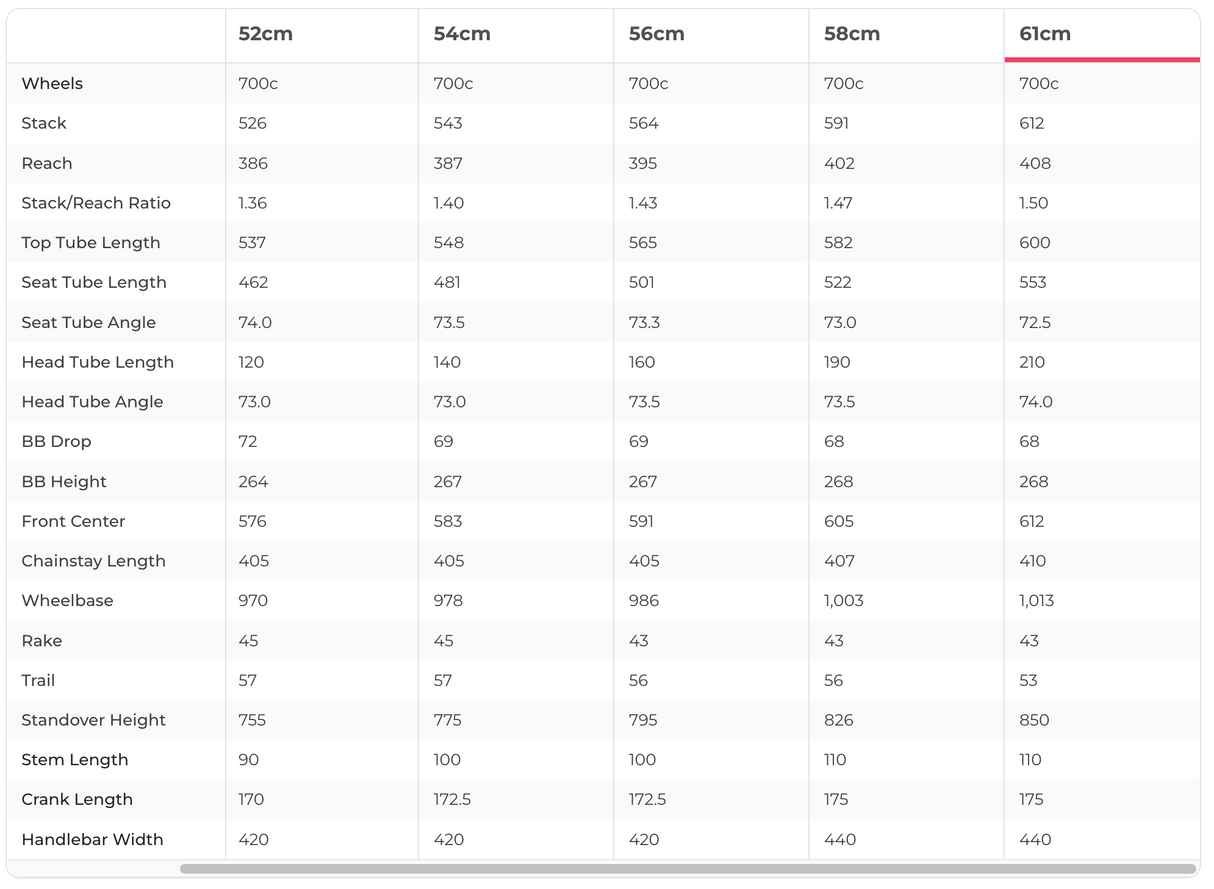1214x889 pixels.
Task: Click the Wheelbase value 1,013 for 61cm
Action: point(1036,601)
